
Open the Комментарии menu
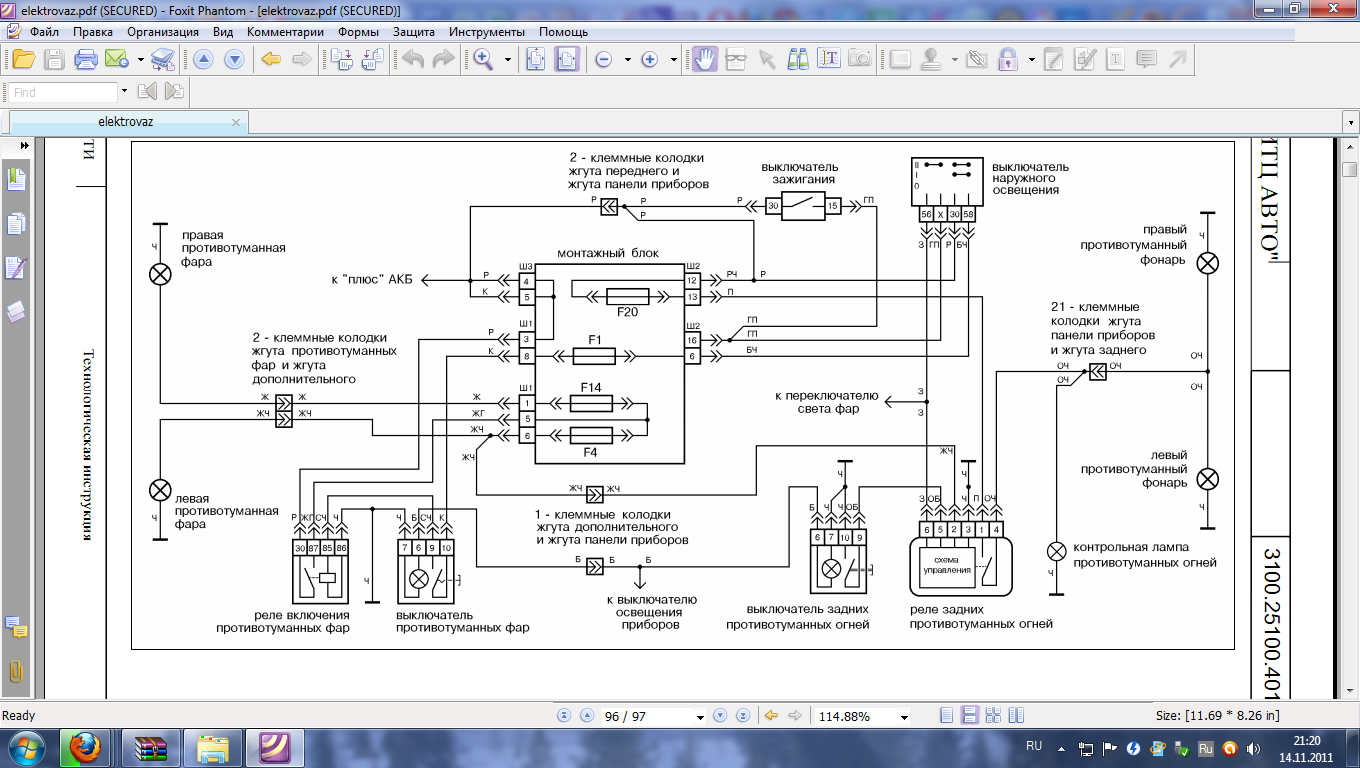click(x=285, y=31)
